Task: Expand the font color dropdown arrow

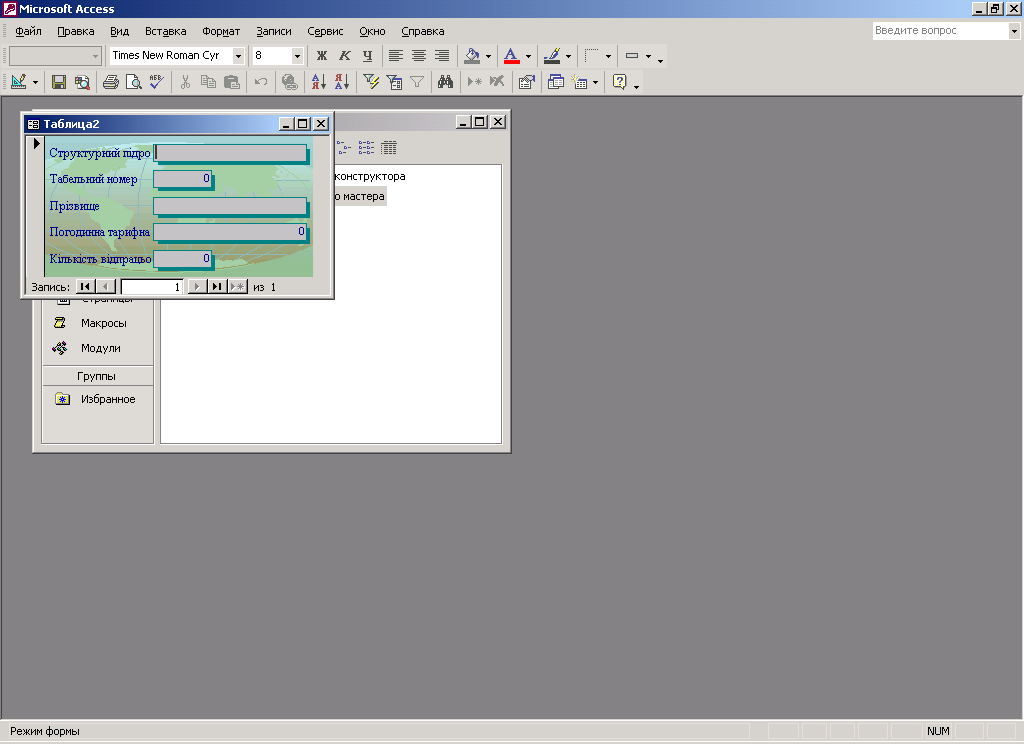Action: [x=528, y=56]
